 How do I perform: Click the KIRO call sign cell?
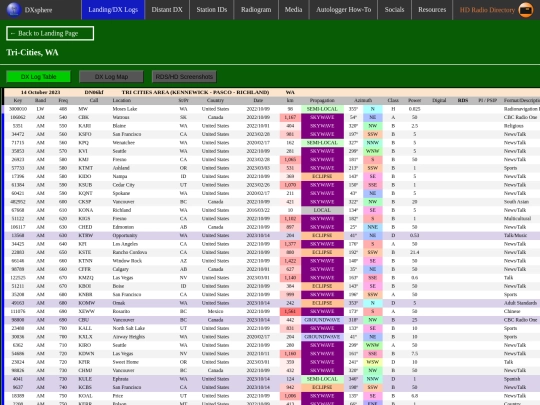(85, 345)
